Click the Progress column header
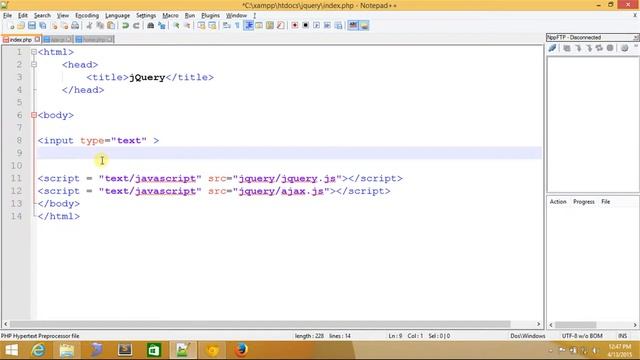Screen dimensions: 640x360 (x=584, y=202)
